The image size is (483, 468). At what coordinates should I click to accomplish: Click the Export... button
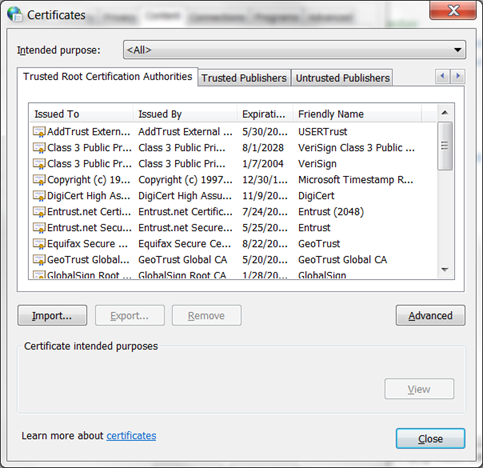[x=130, y=315]
